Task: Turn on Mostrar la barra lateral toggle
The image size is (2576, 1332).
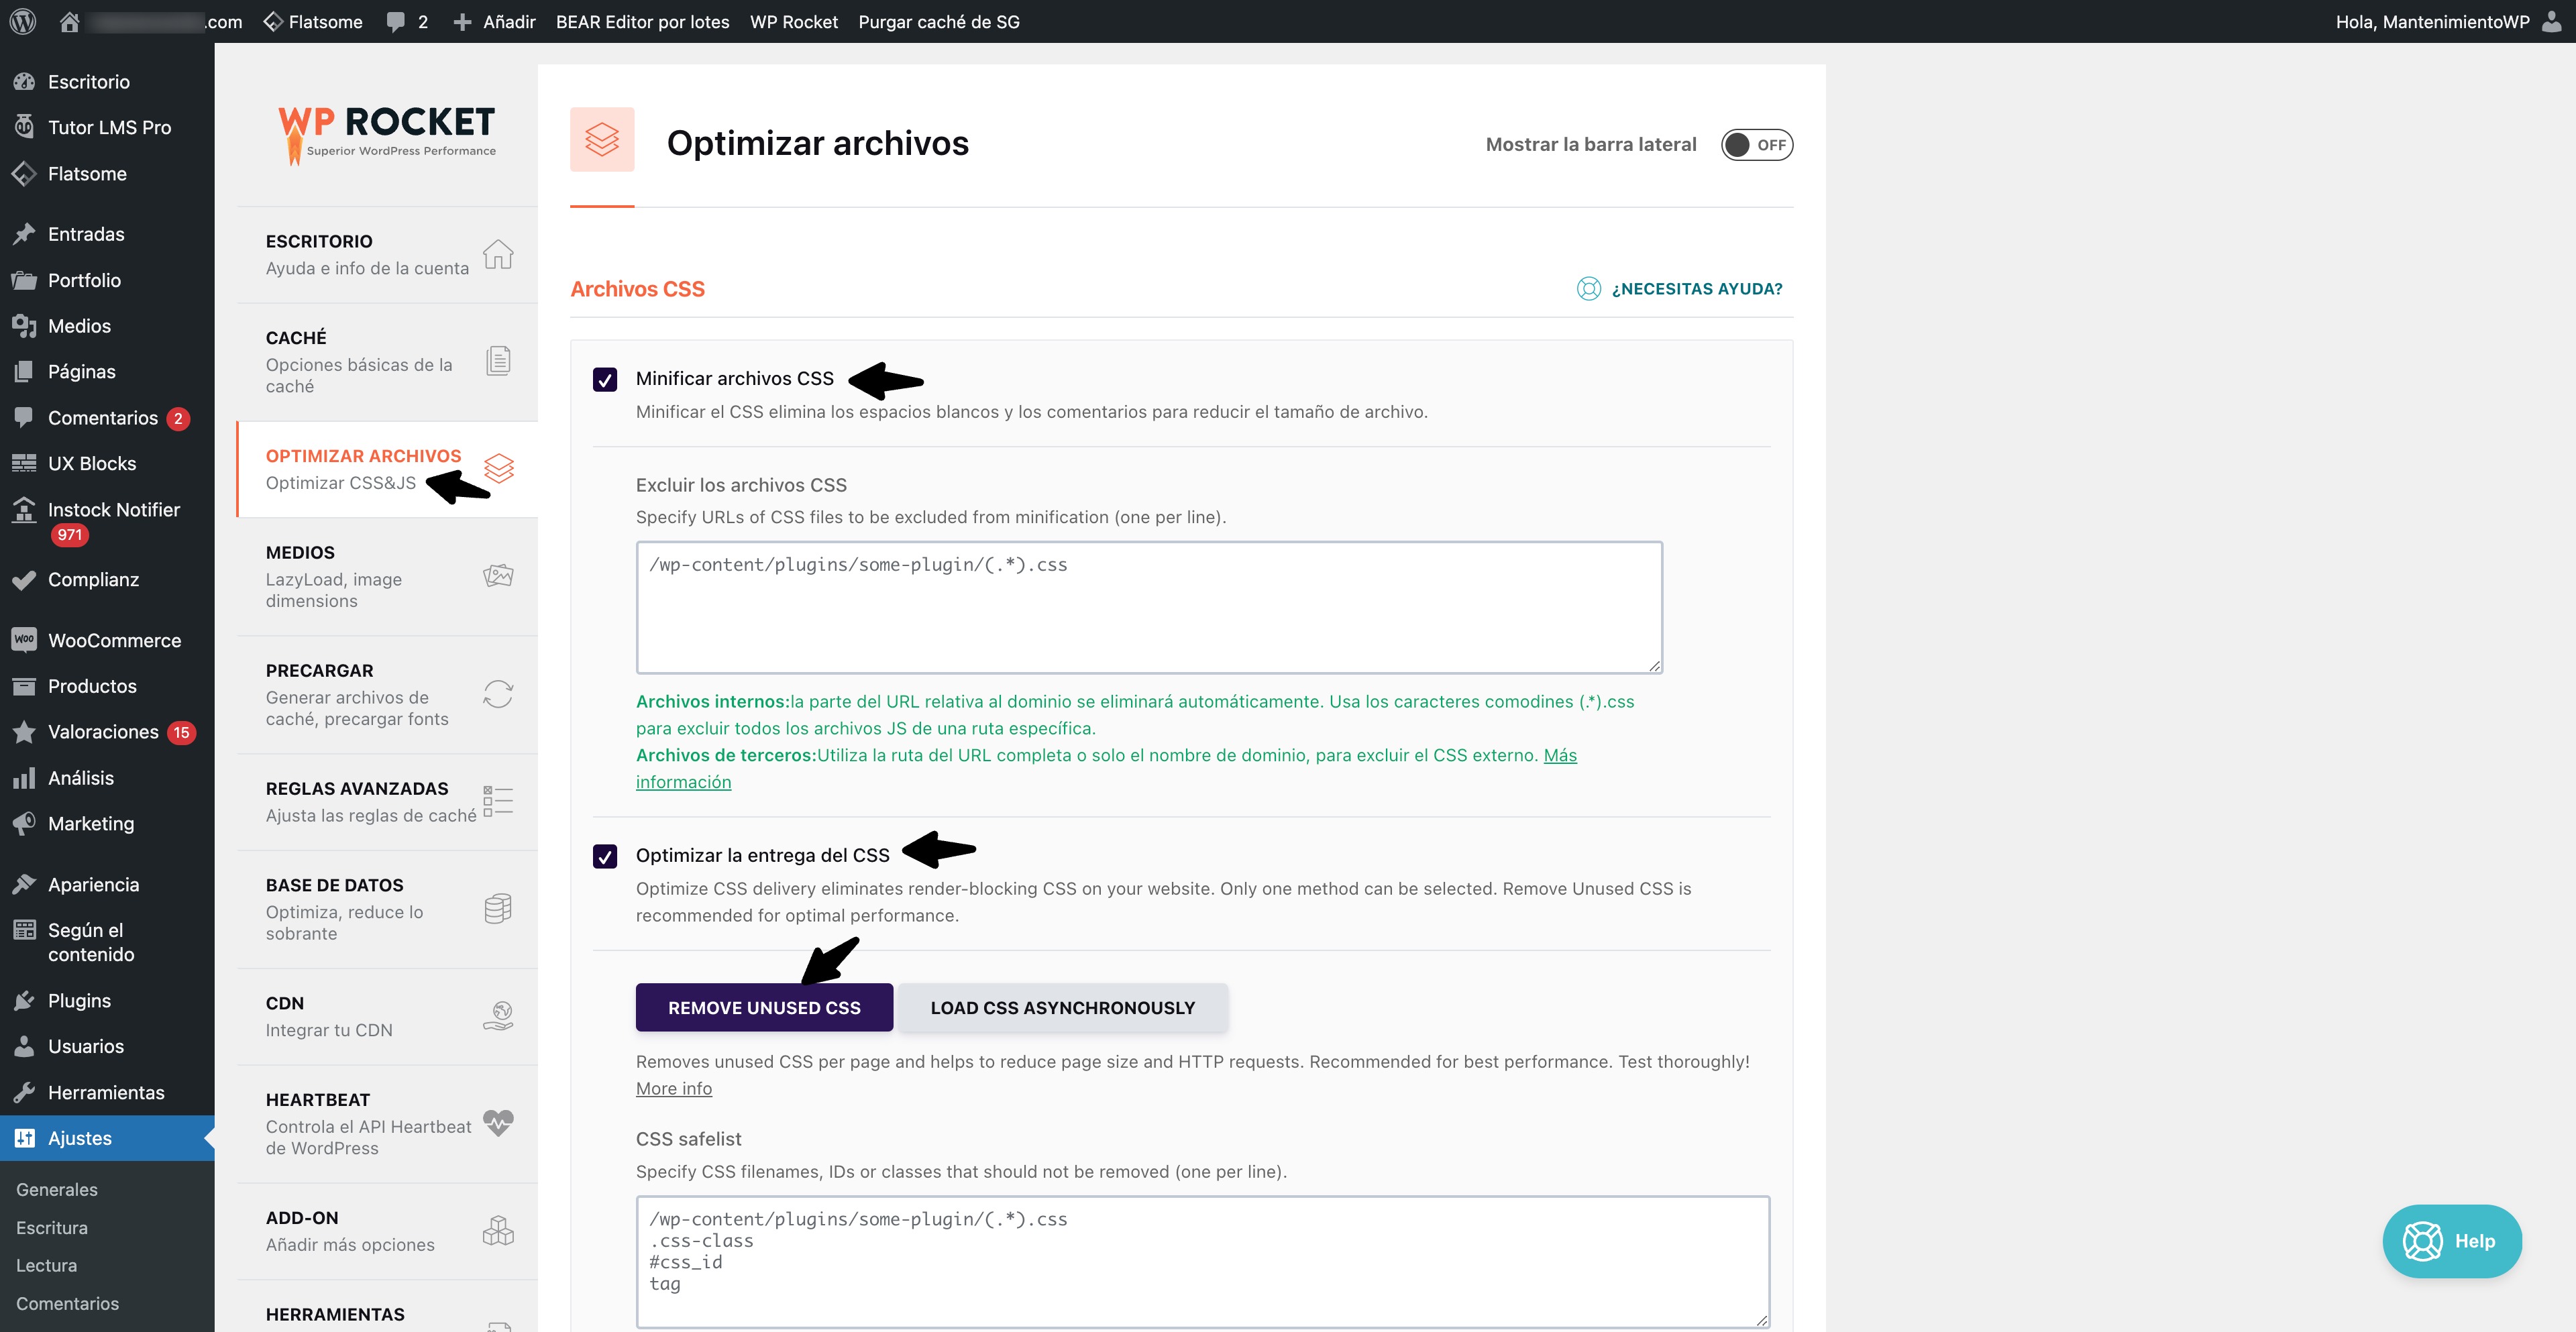Action: (x=1756, y=144)
